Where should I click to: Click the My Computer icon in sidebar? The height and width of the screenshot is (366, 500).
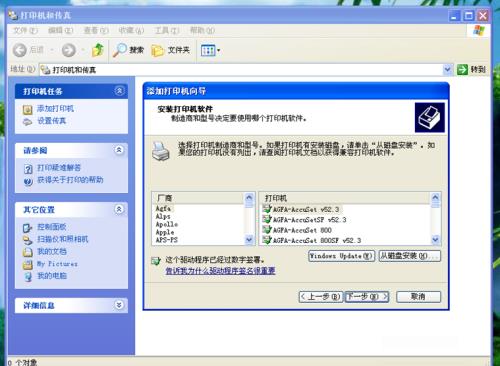pyautogui.click(x=28, y=277)
